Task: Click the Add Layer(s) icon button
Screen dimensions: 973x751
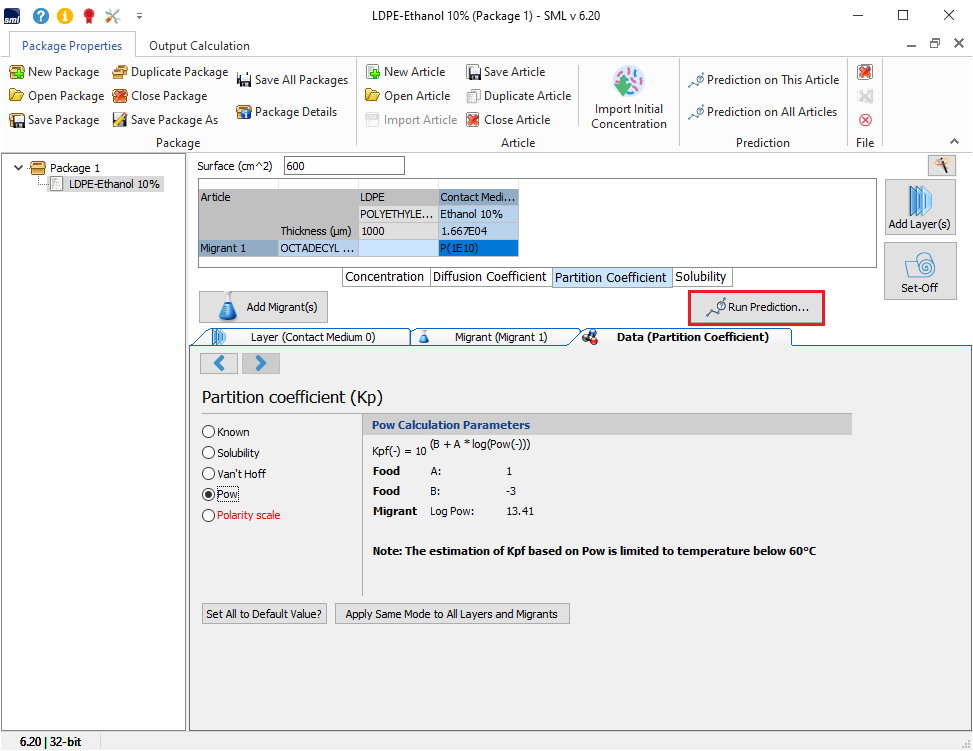Action: coord(919,207)
